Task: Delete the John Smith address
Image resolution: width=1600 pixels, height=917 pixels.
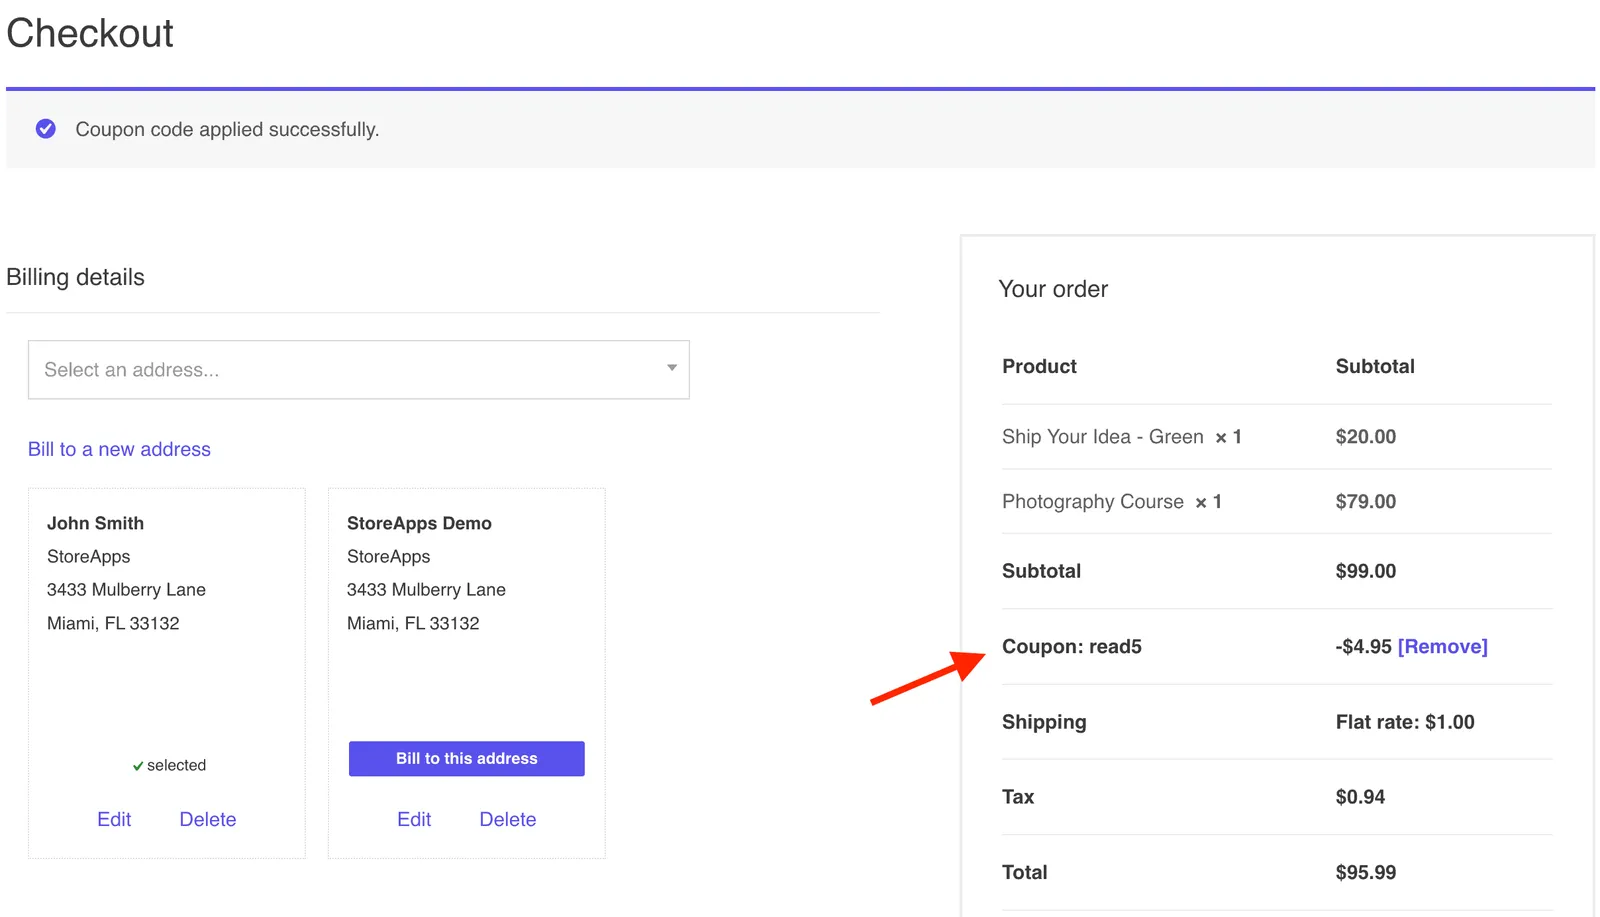Action: coord(208,819)
